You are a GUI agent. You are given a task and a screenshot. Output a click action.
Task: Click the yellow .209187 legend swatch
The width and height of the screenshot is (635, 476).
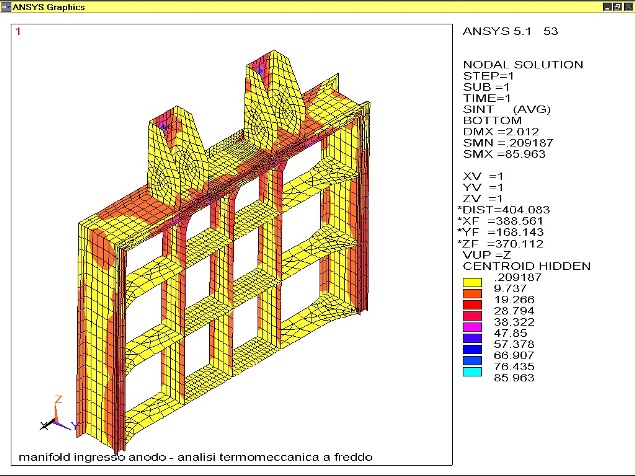(472, 282)
